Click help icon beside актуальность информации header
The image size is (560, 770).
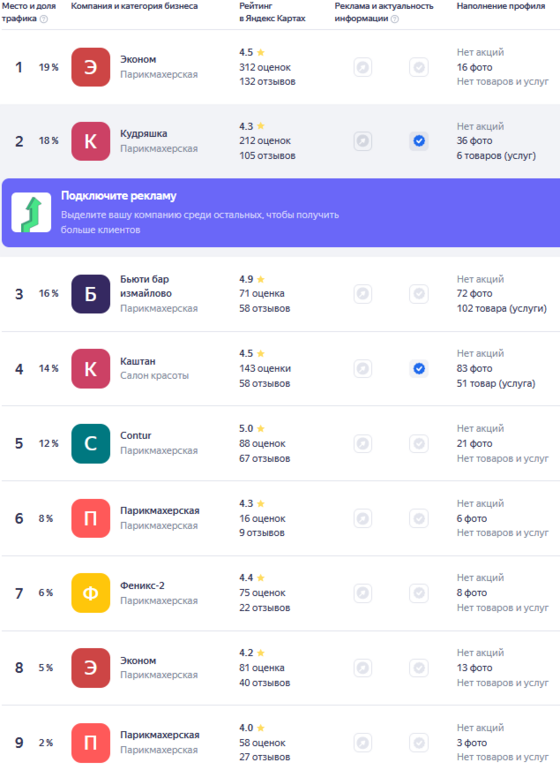[x=394, y=19]
